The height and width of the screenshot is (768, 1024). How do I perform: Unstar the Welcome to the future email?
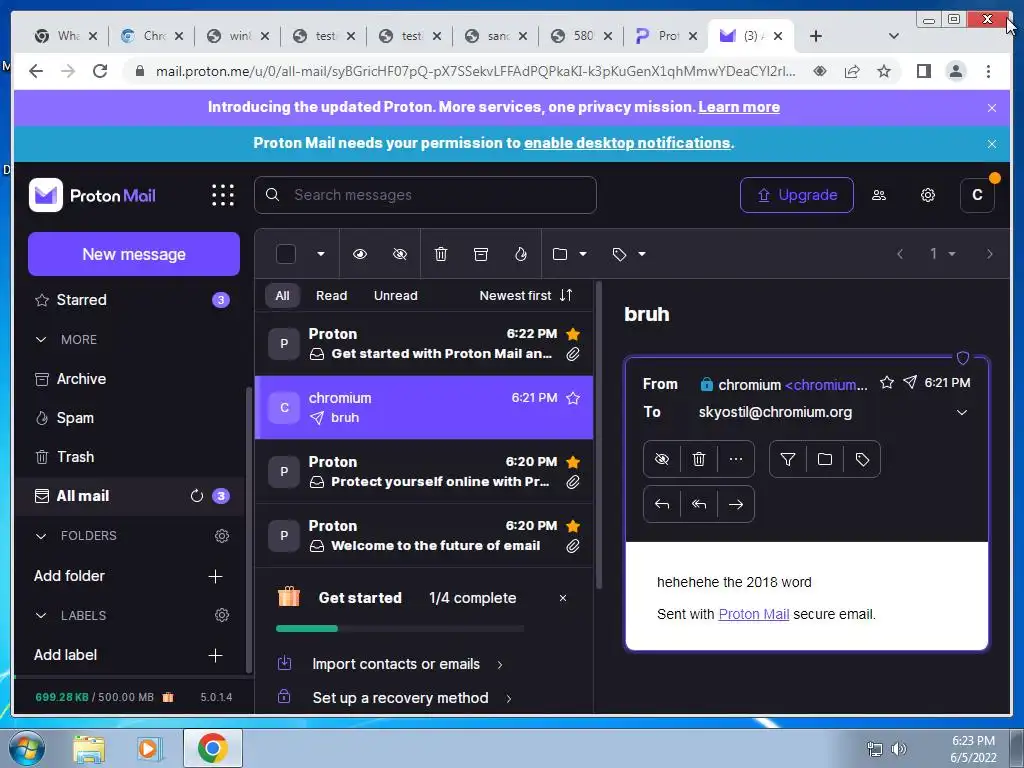click(x=573, y=526)
